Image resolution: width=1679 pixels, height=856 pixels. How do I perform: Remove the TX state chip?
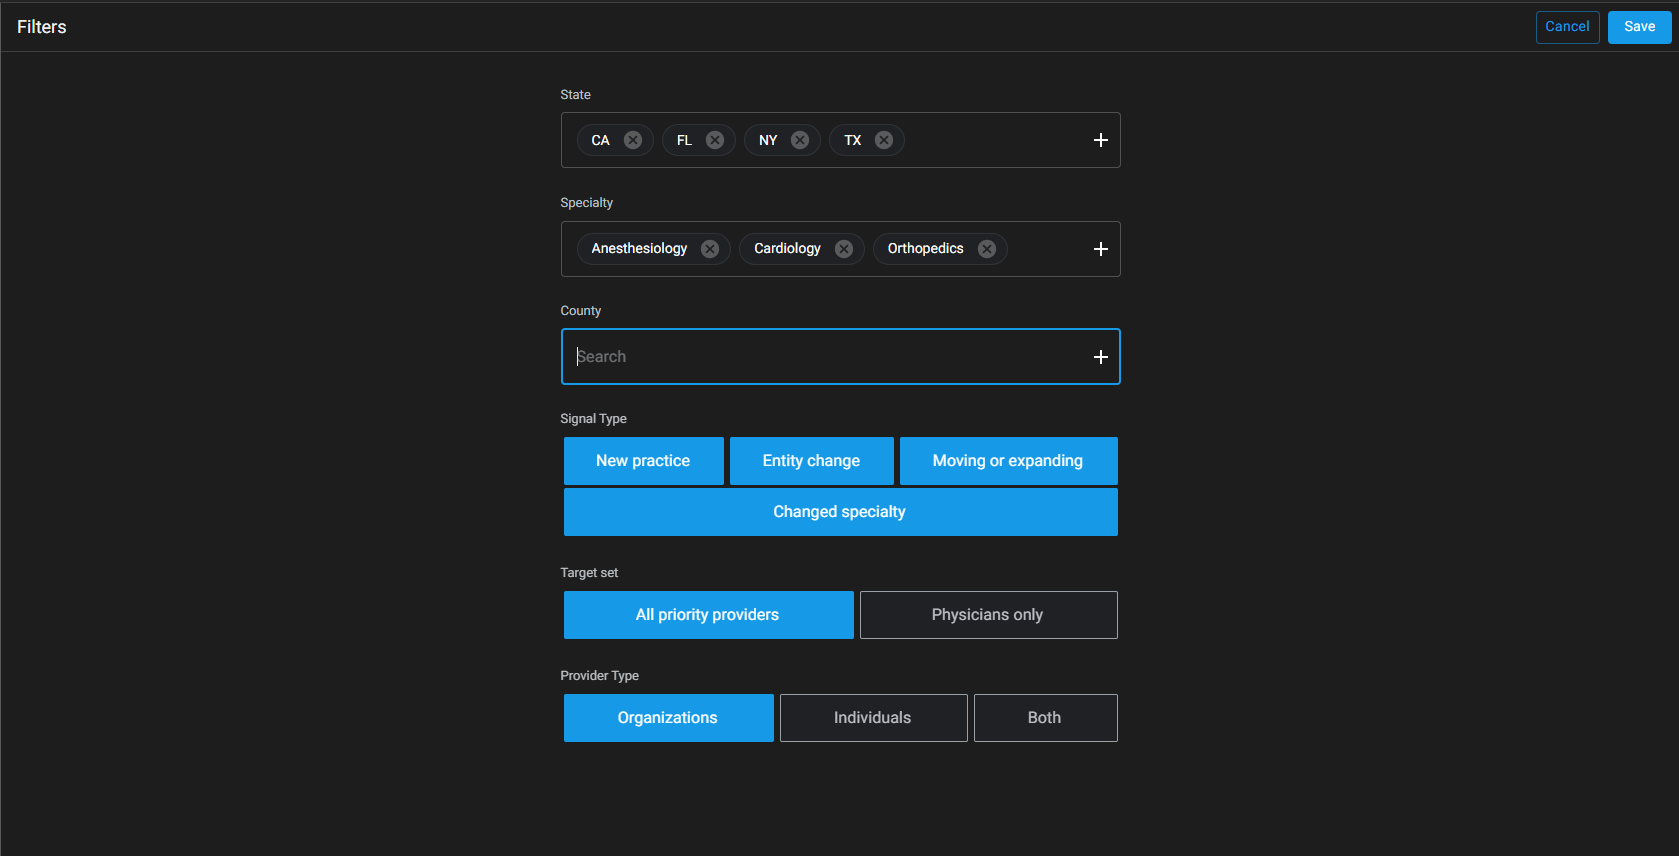(x=884, y=140)
